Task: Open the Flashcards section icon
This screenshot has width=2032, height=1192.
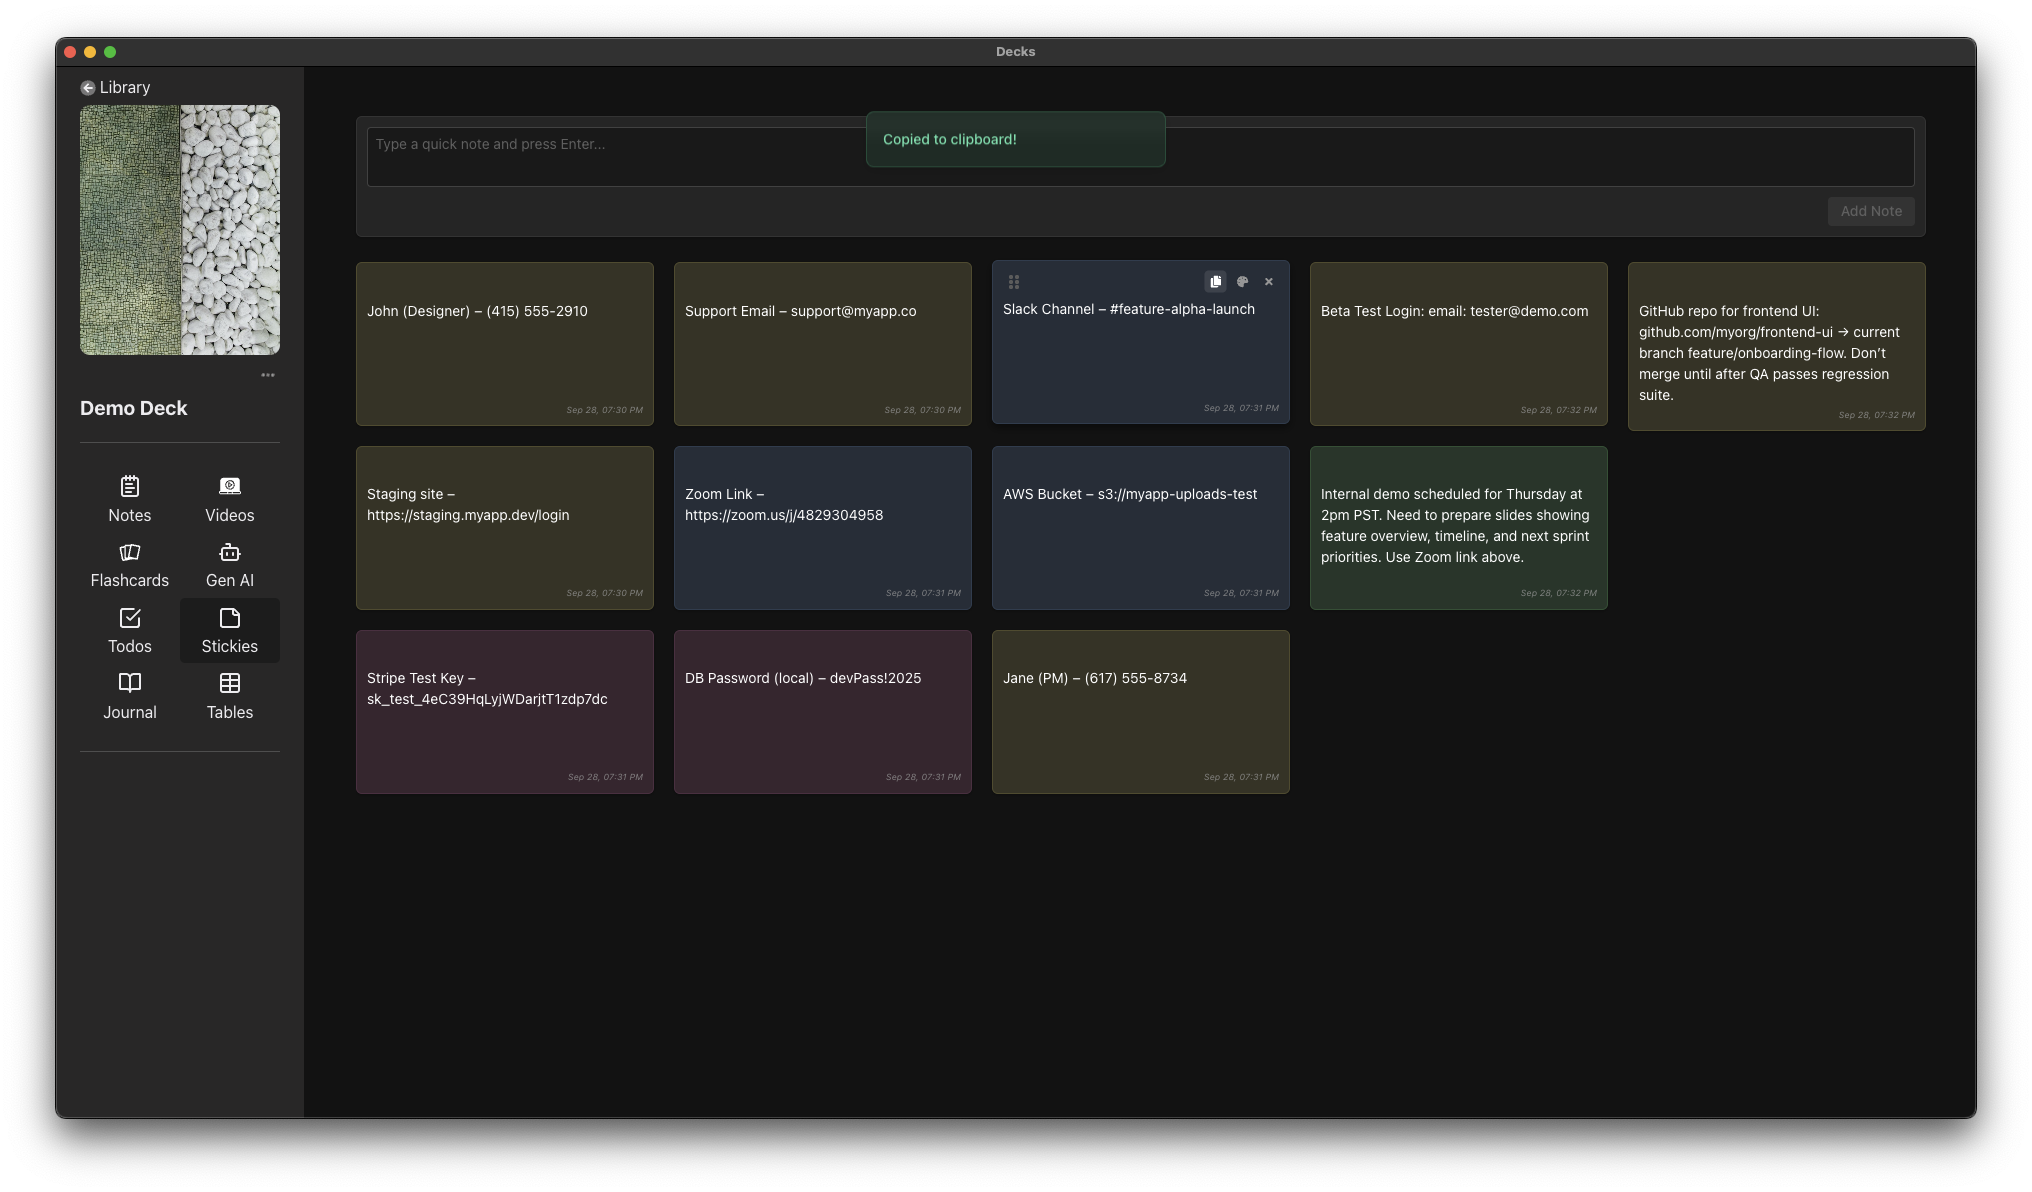Action: [130, 553]
